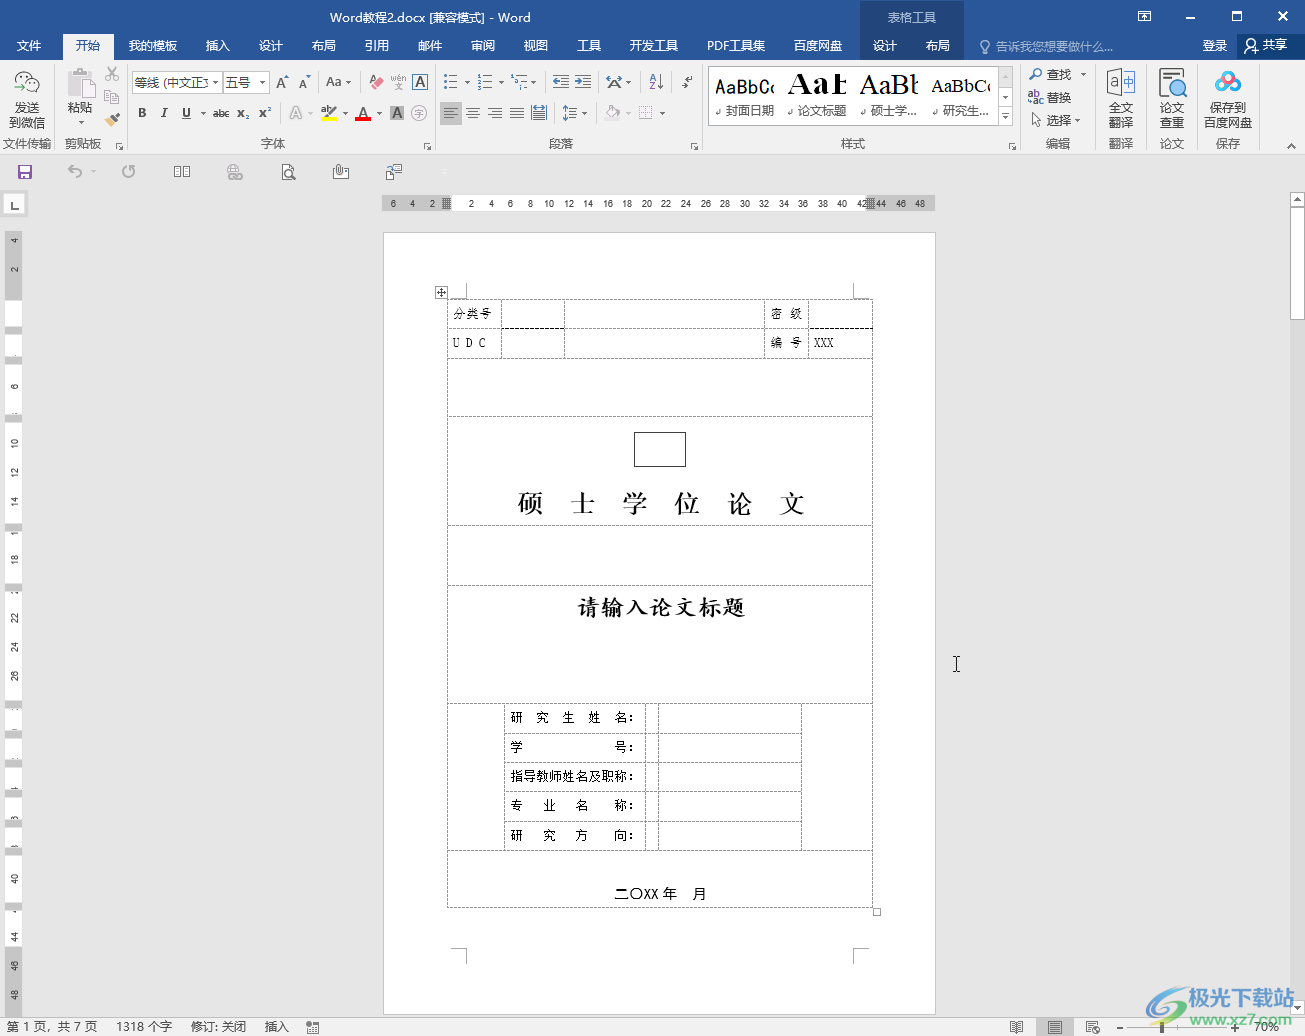This screenshot has width=1305, height=1036.
Task: Clear all formatting with eraser icon
Action: [376, 82]
